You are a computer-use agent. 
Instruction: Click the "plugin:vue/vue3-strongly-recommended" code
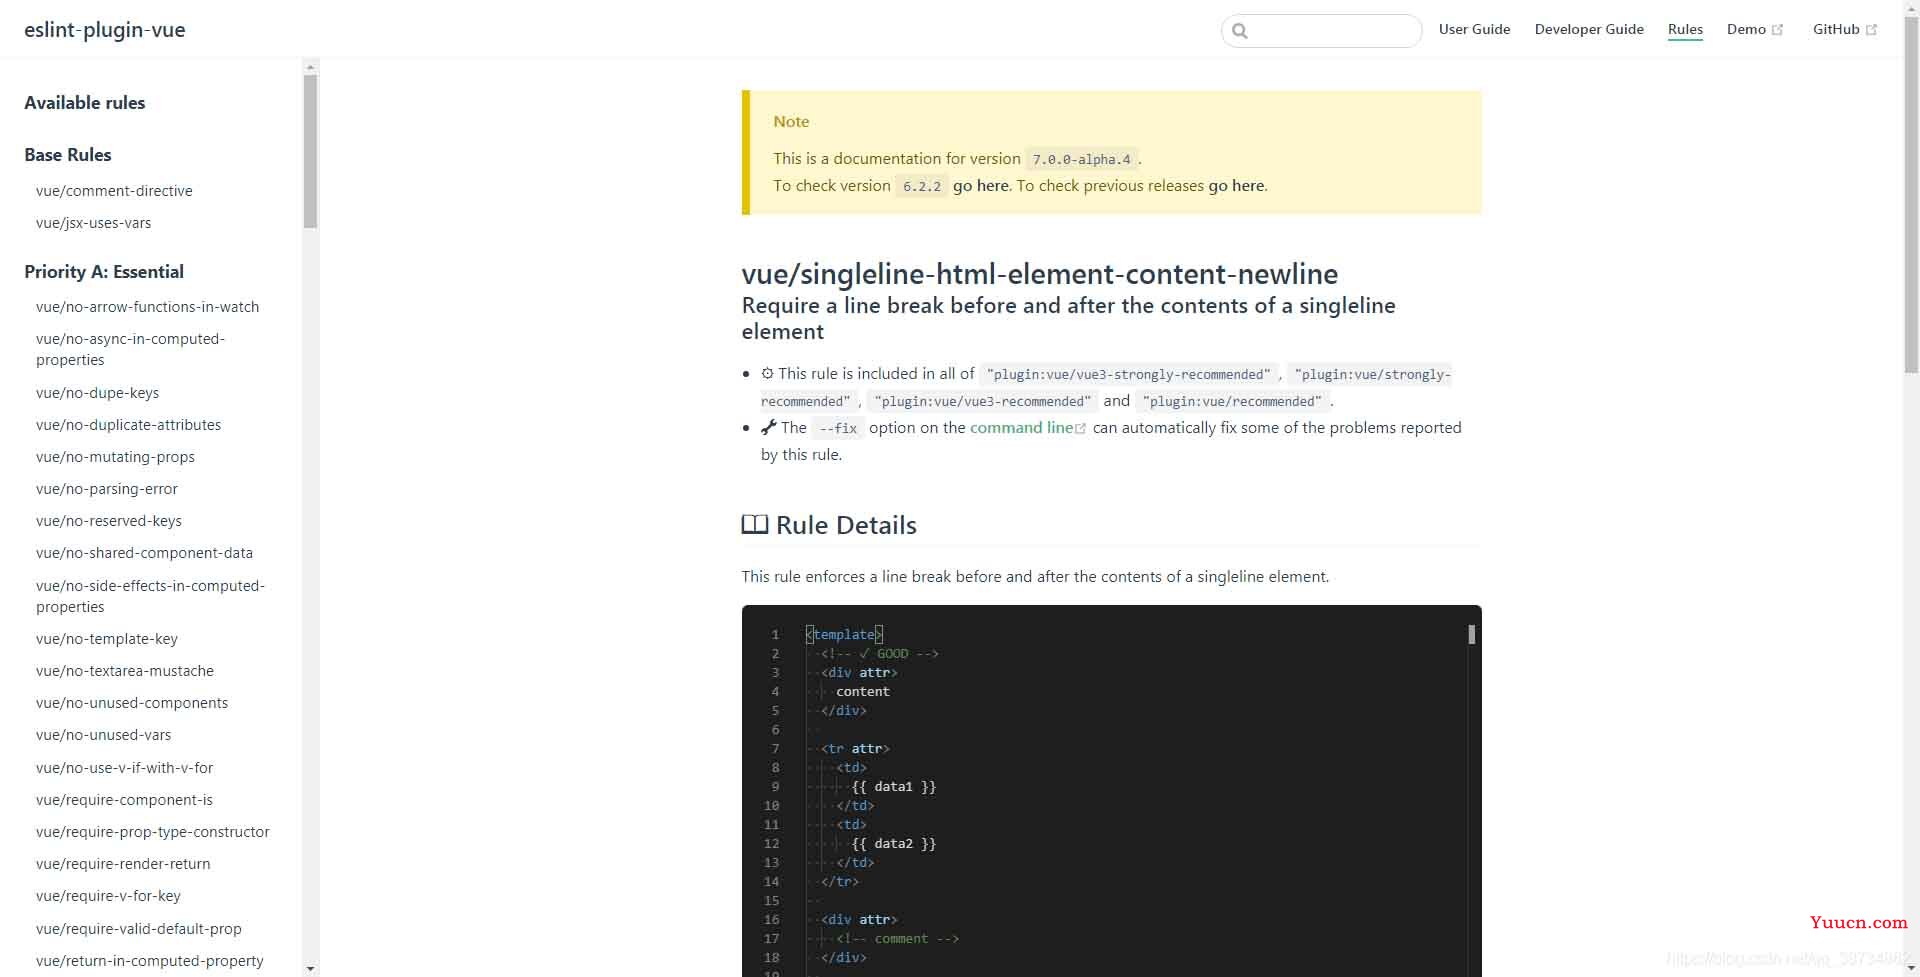tap(1128, 374)
